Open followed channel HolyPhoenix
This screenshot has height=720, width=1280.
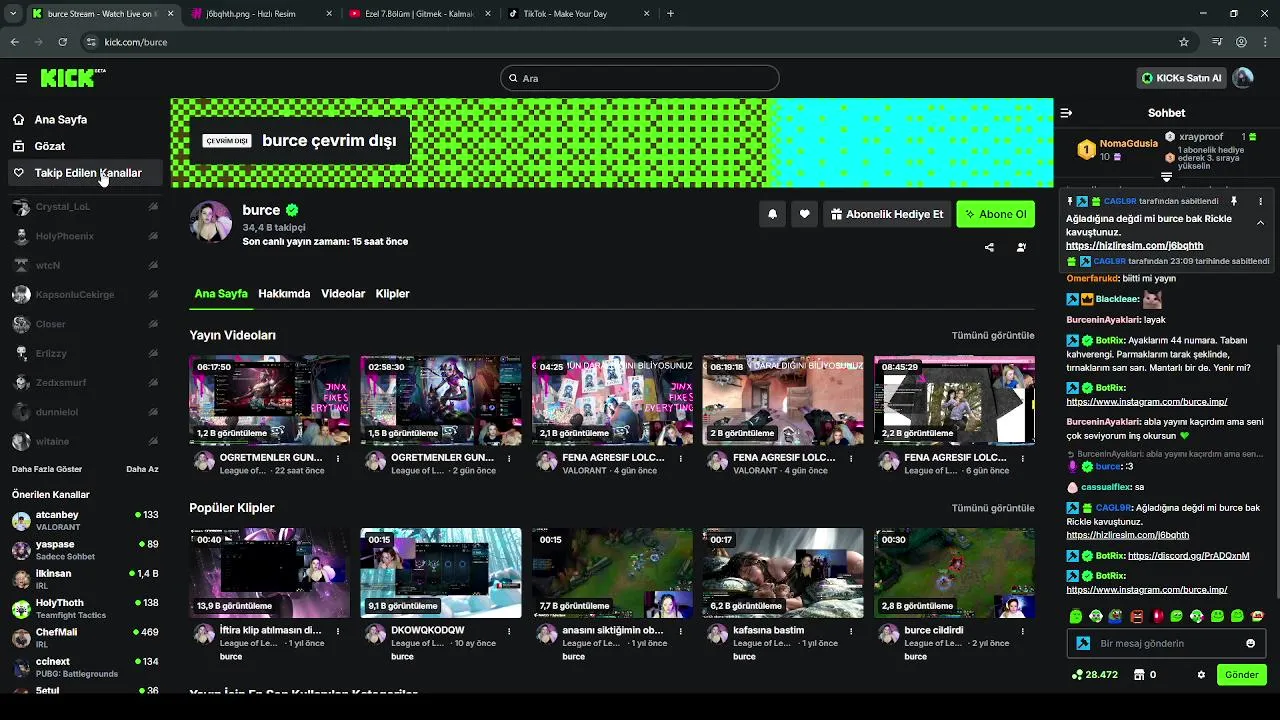pos(85,236)
